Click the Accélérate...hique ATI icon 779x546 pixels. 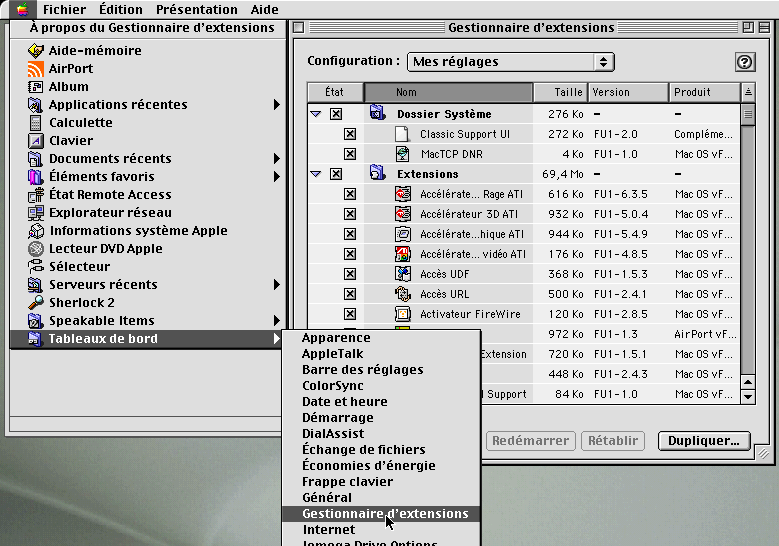coord(402,234)
